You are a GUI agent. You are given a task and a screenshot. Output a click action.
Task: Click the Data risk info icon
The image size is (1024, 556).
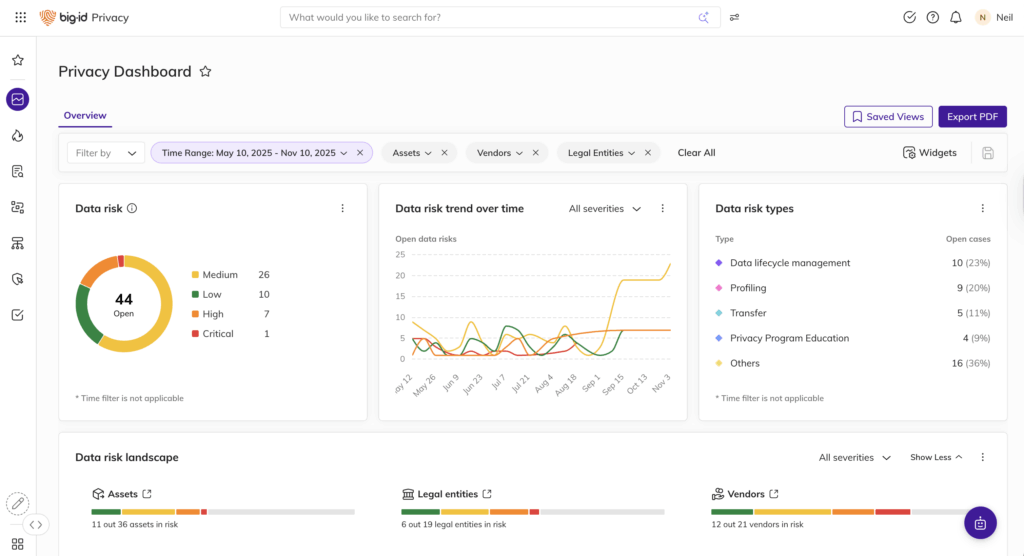132,209
